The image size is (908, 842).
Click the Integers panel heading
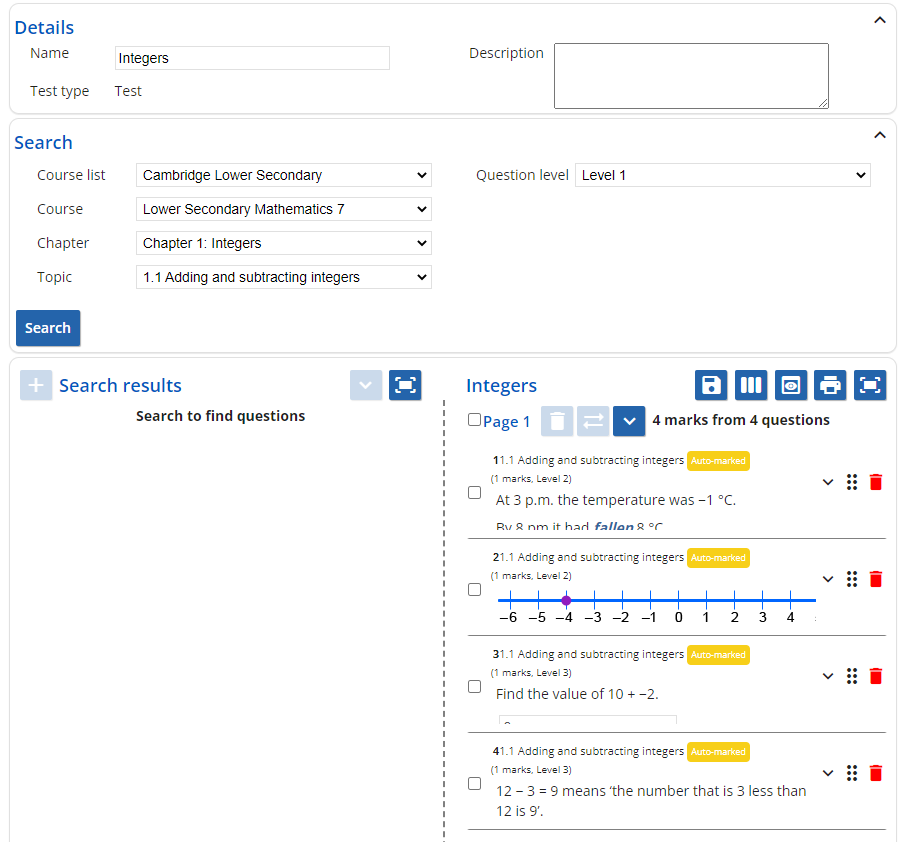click(501, 386)
